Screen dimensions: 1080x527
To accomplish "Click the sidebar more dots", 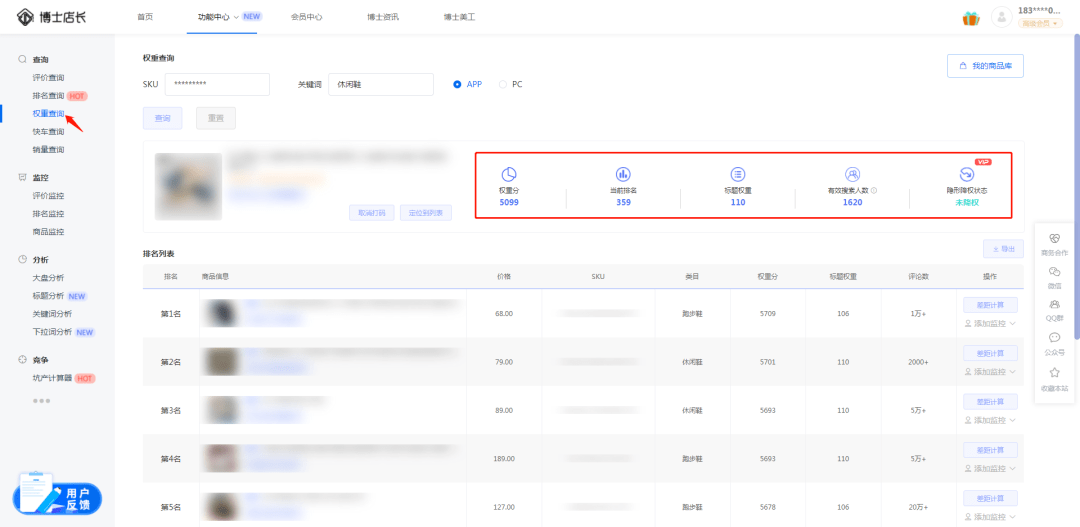I will 41,400.
